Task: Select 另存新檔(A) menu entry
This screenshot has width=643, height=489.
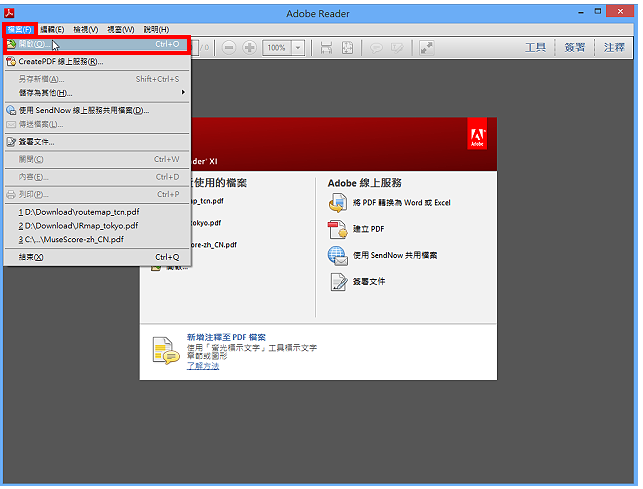Action: click(97, 79)
